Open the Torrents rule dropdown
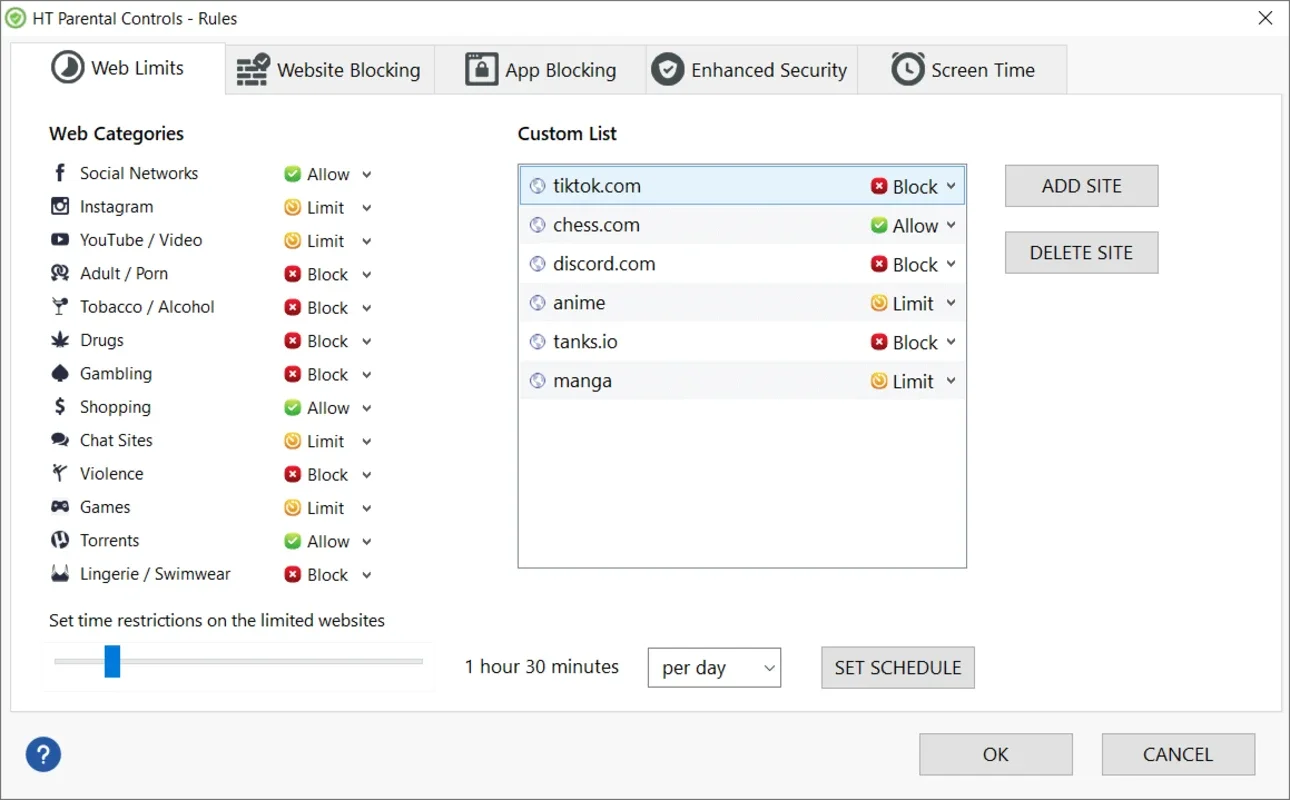Image resolution: width=1290 pixels, height=800 pixels. [367, 542]
